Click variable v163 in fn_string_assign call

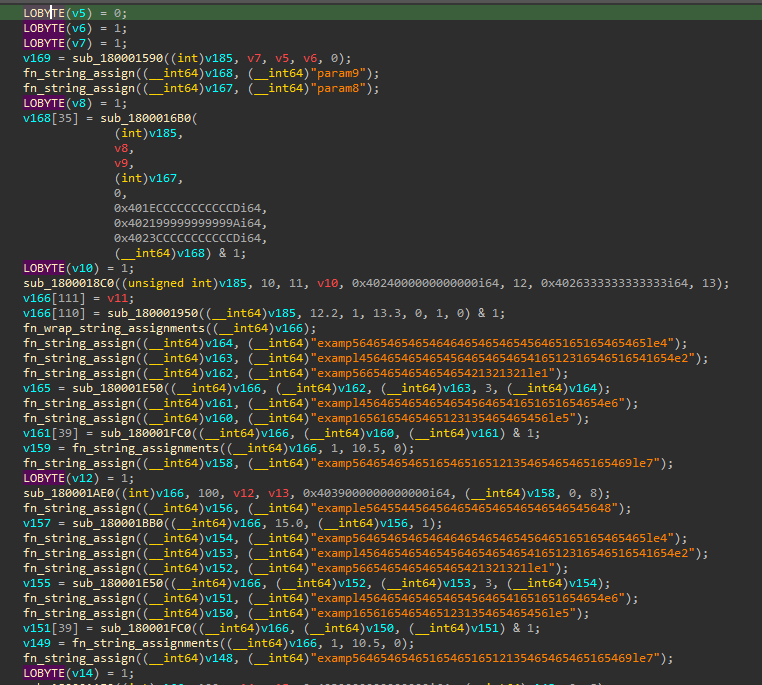click(x=219, y=359)
